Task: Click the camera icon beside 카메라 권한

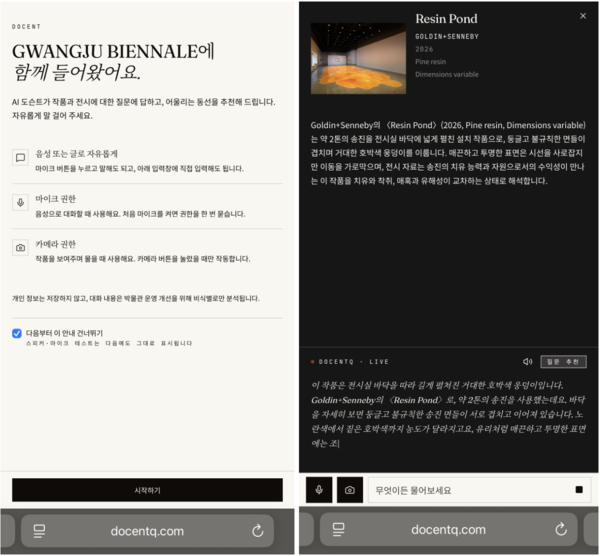Action: click(20, 248)
